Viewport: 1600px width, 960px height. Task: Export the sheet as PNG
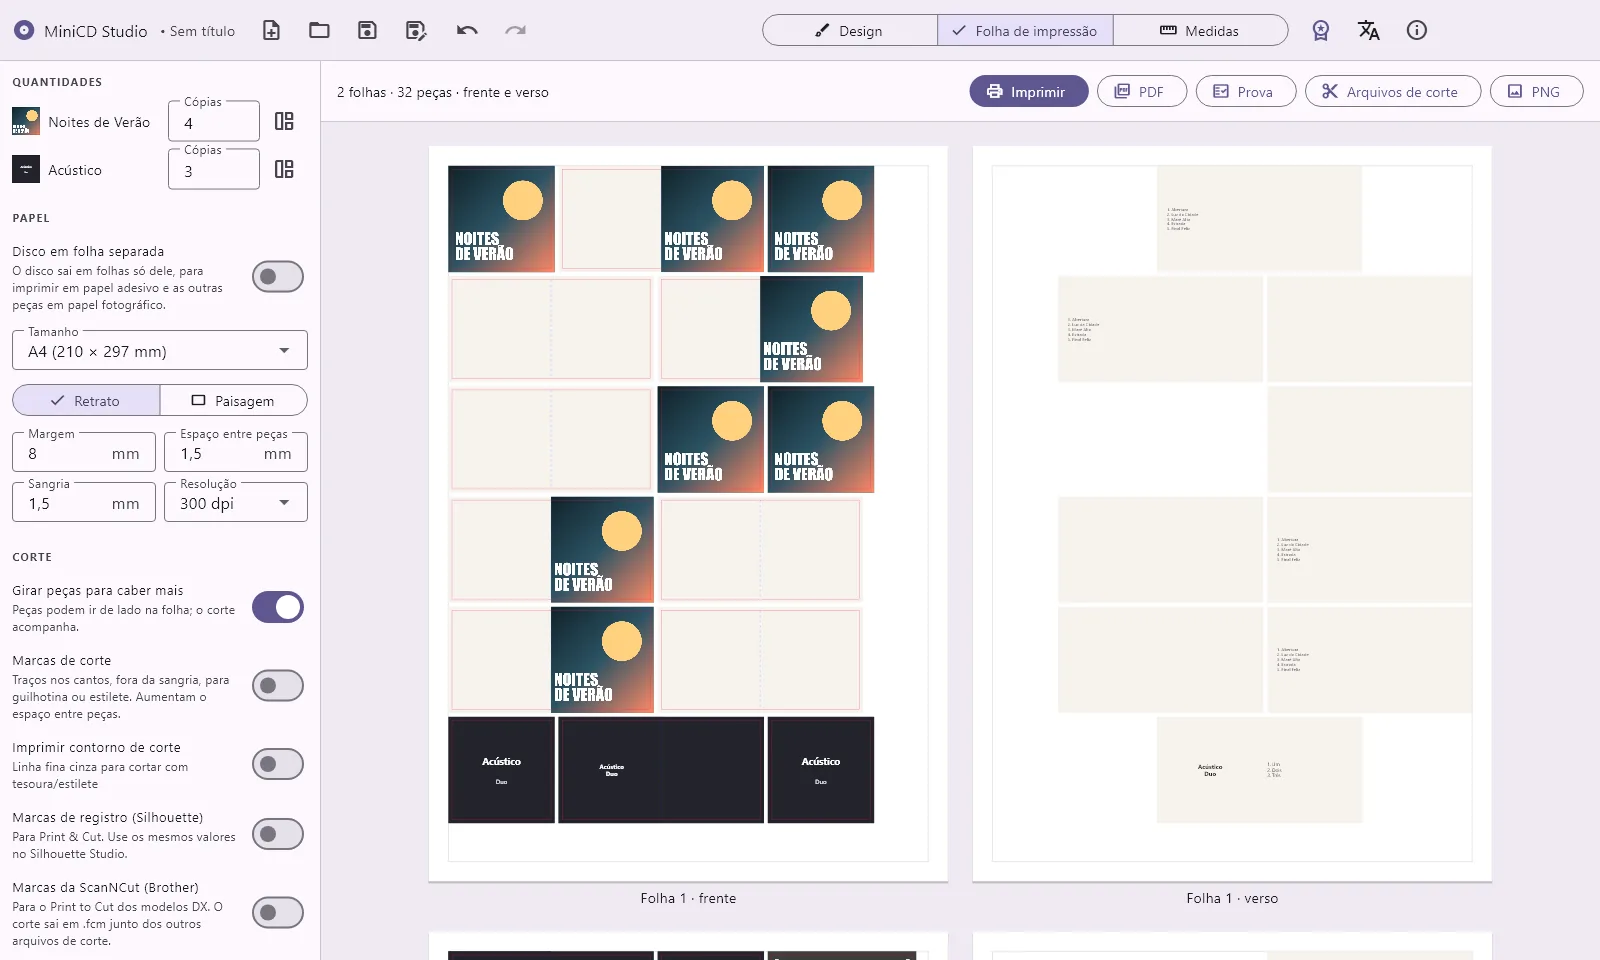[1536, 91]
